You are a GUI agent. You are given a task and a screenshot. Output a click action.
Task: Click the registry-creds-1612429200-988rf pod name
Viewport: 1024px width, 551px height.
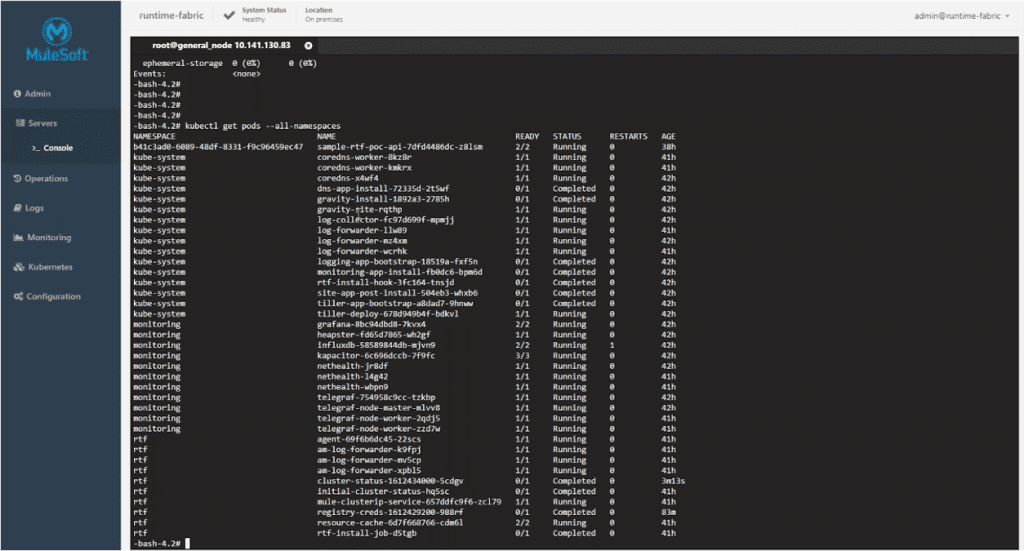pyautogui.click(x=390, y=512)
